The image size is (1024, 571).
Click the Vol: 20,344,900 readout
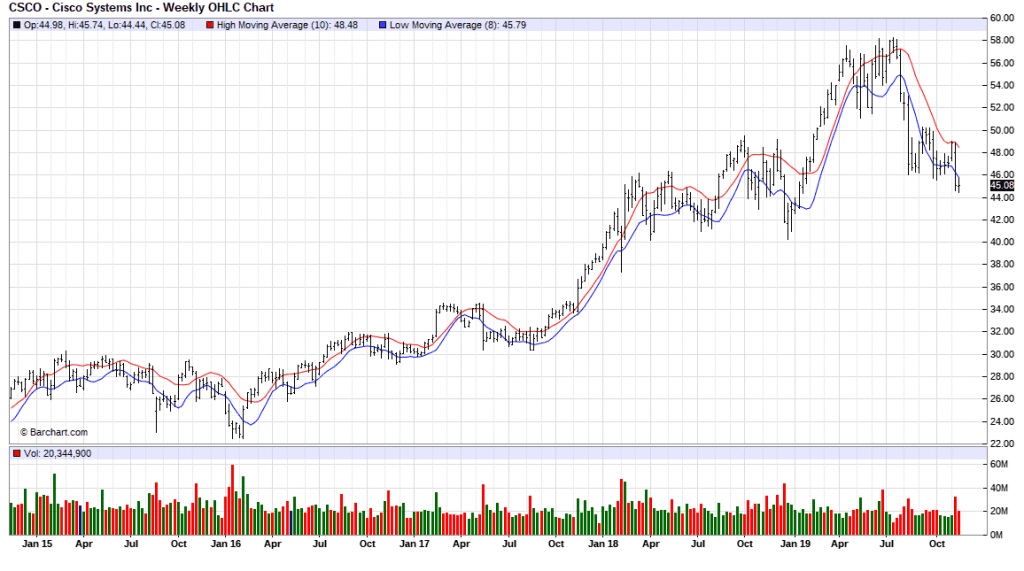(x=58, y=454)
